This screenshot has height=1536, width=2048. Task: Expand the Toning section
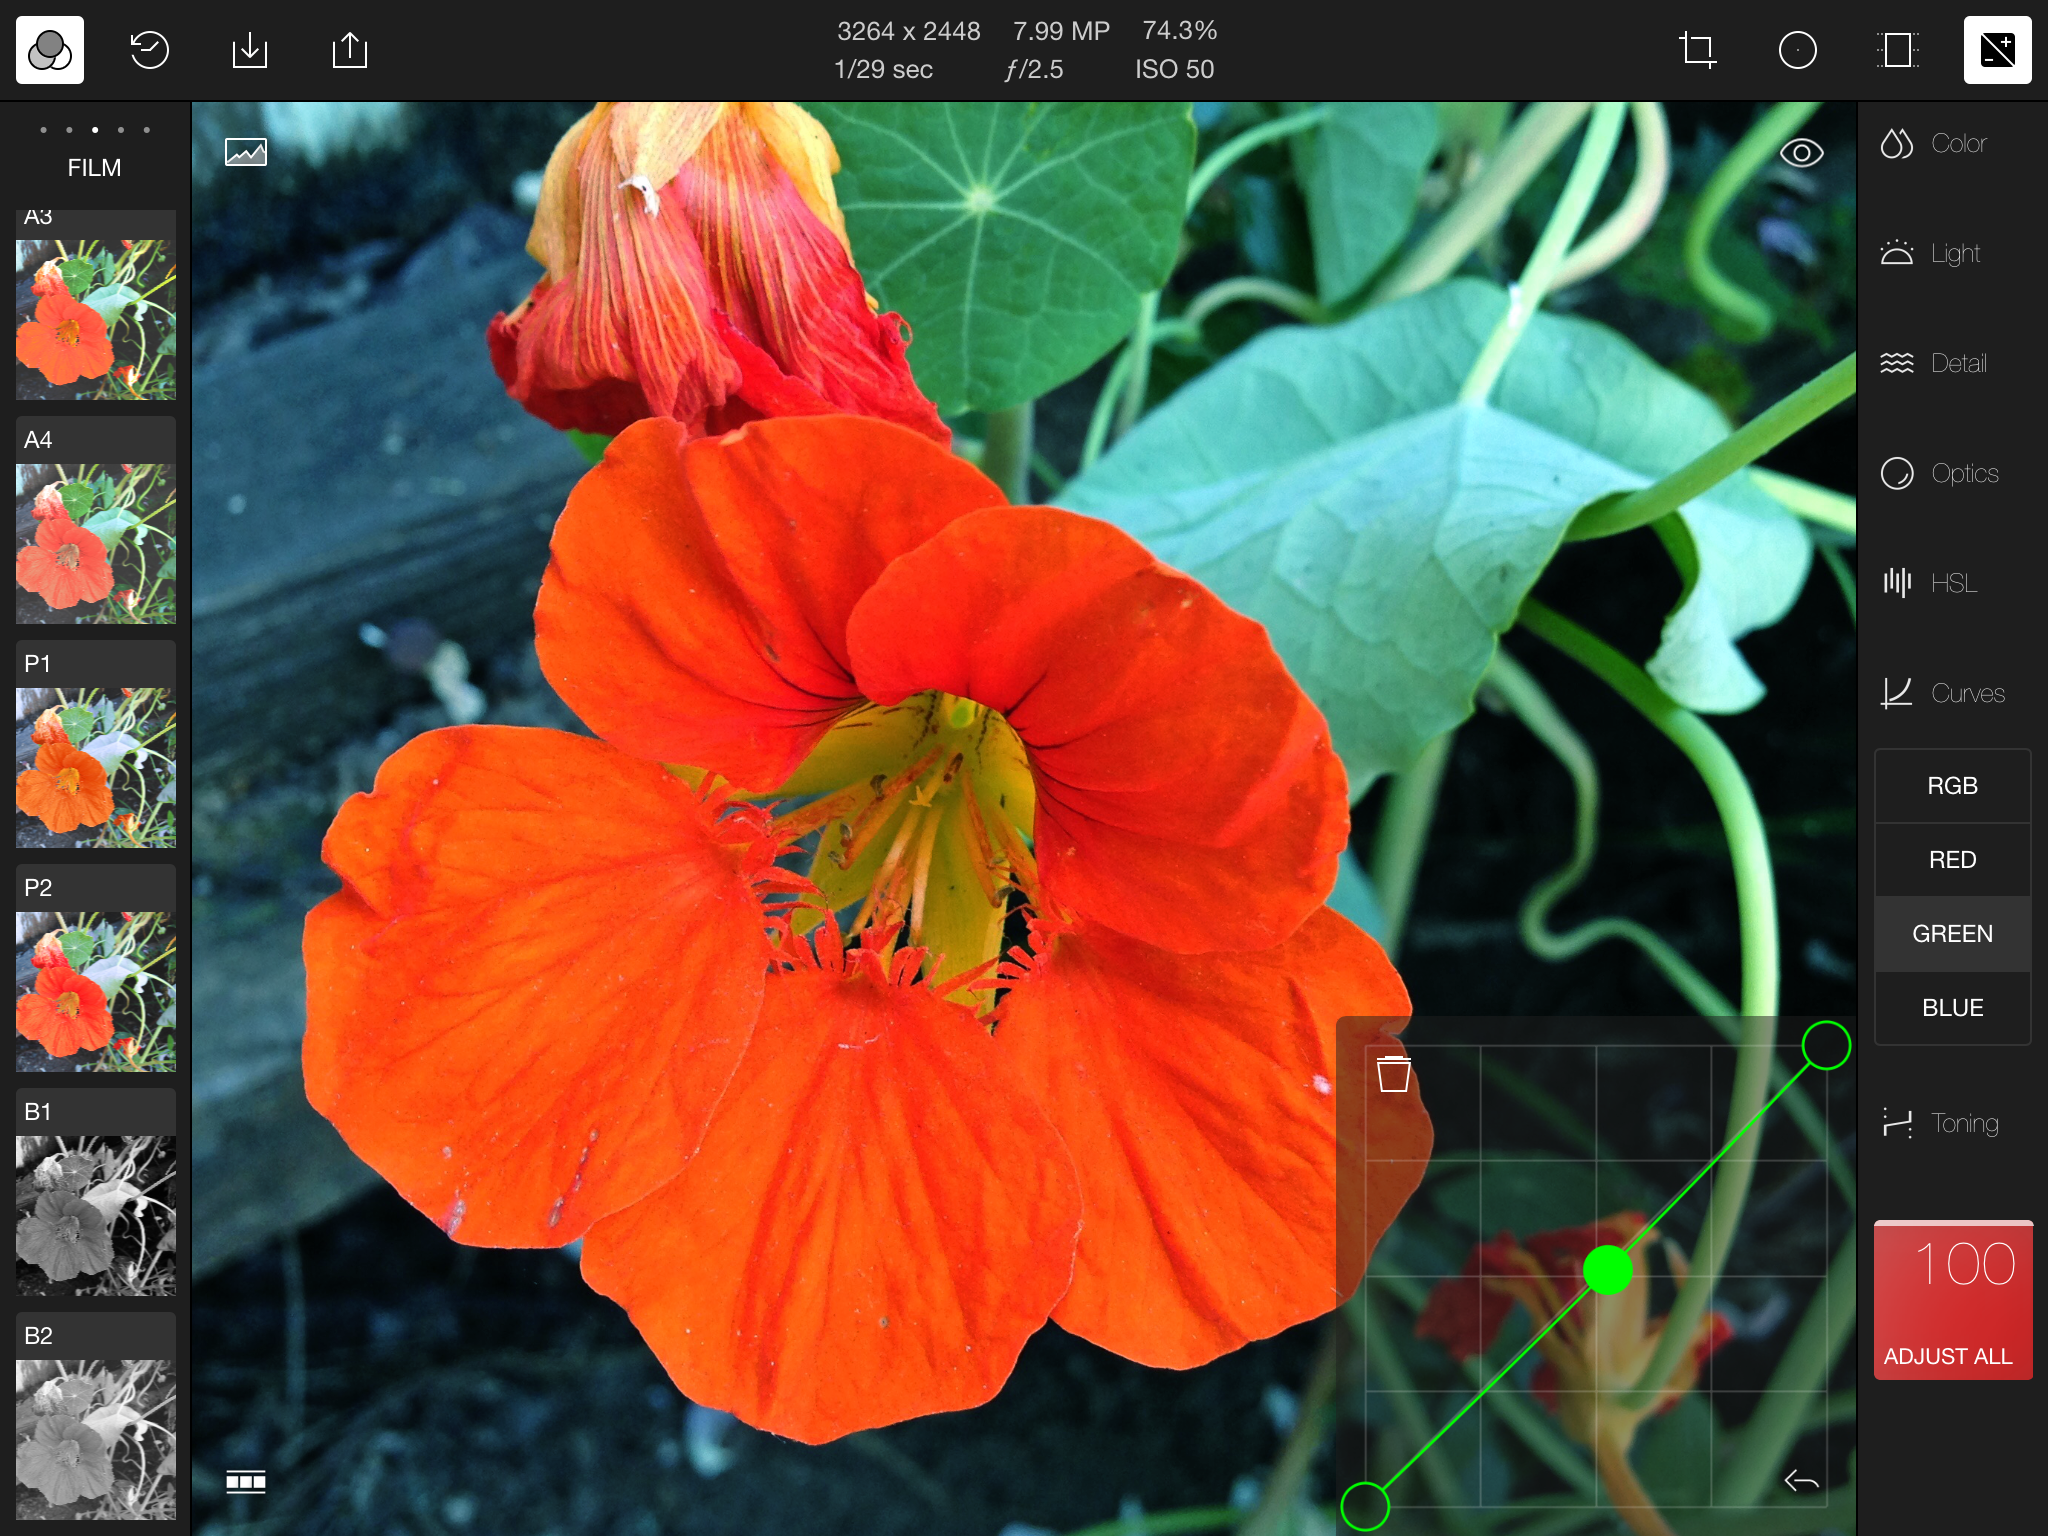1939,1123
